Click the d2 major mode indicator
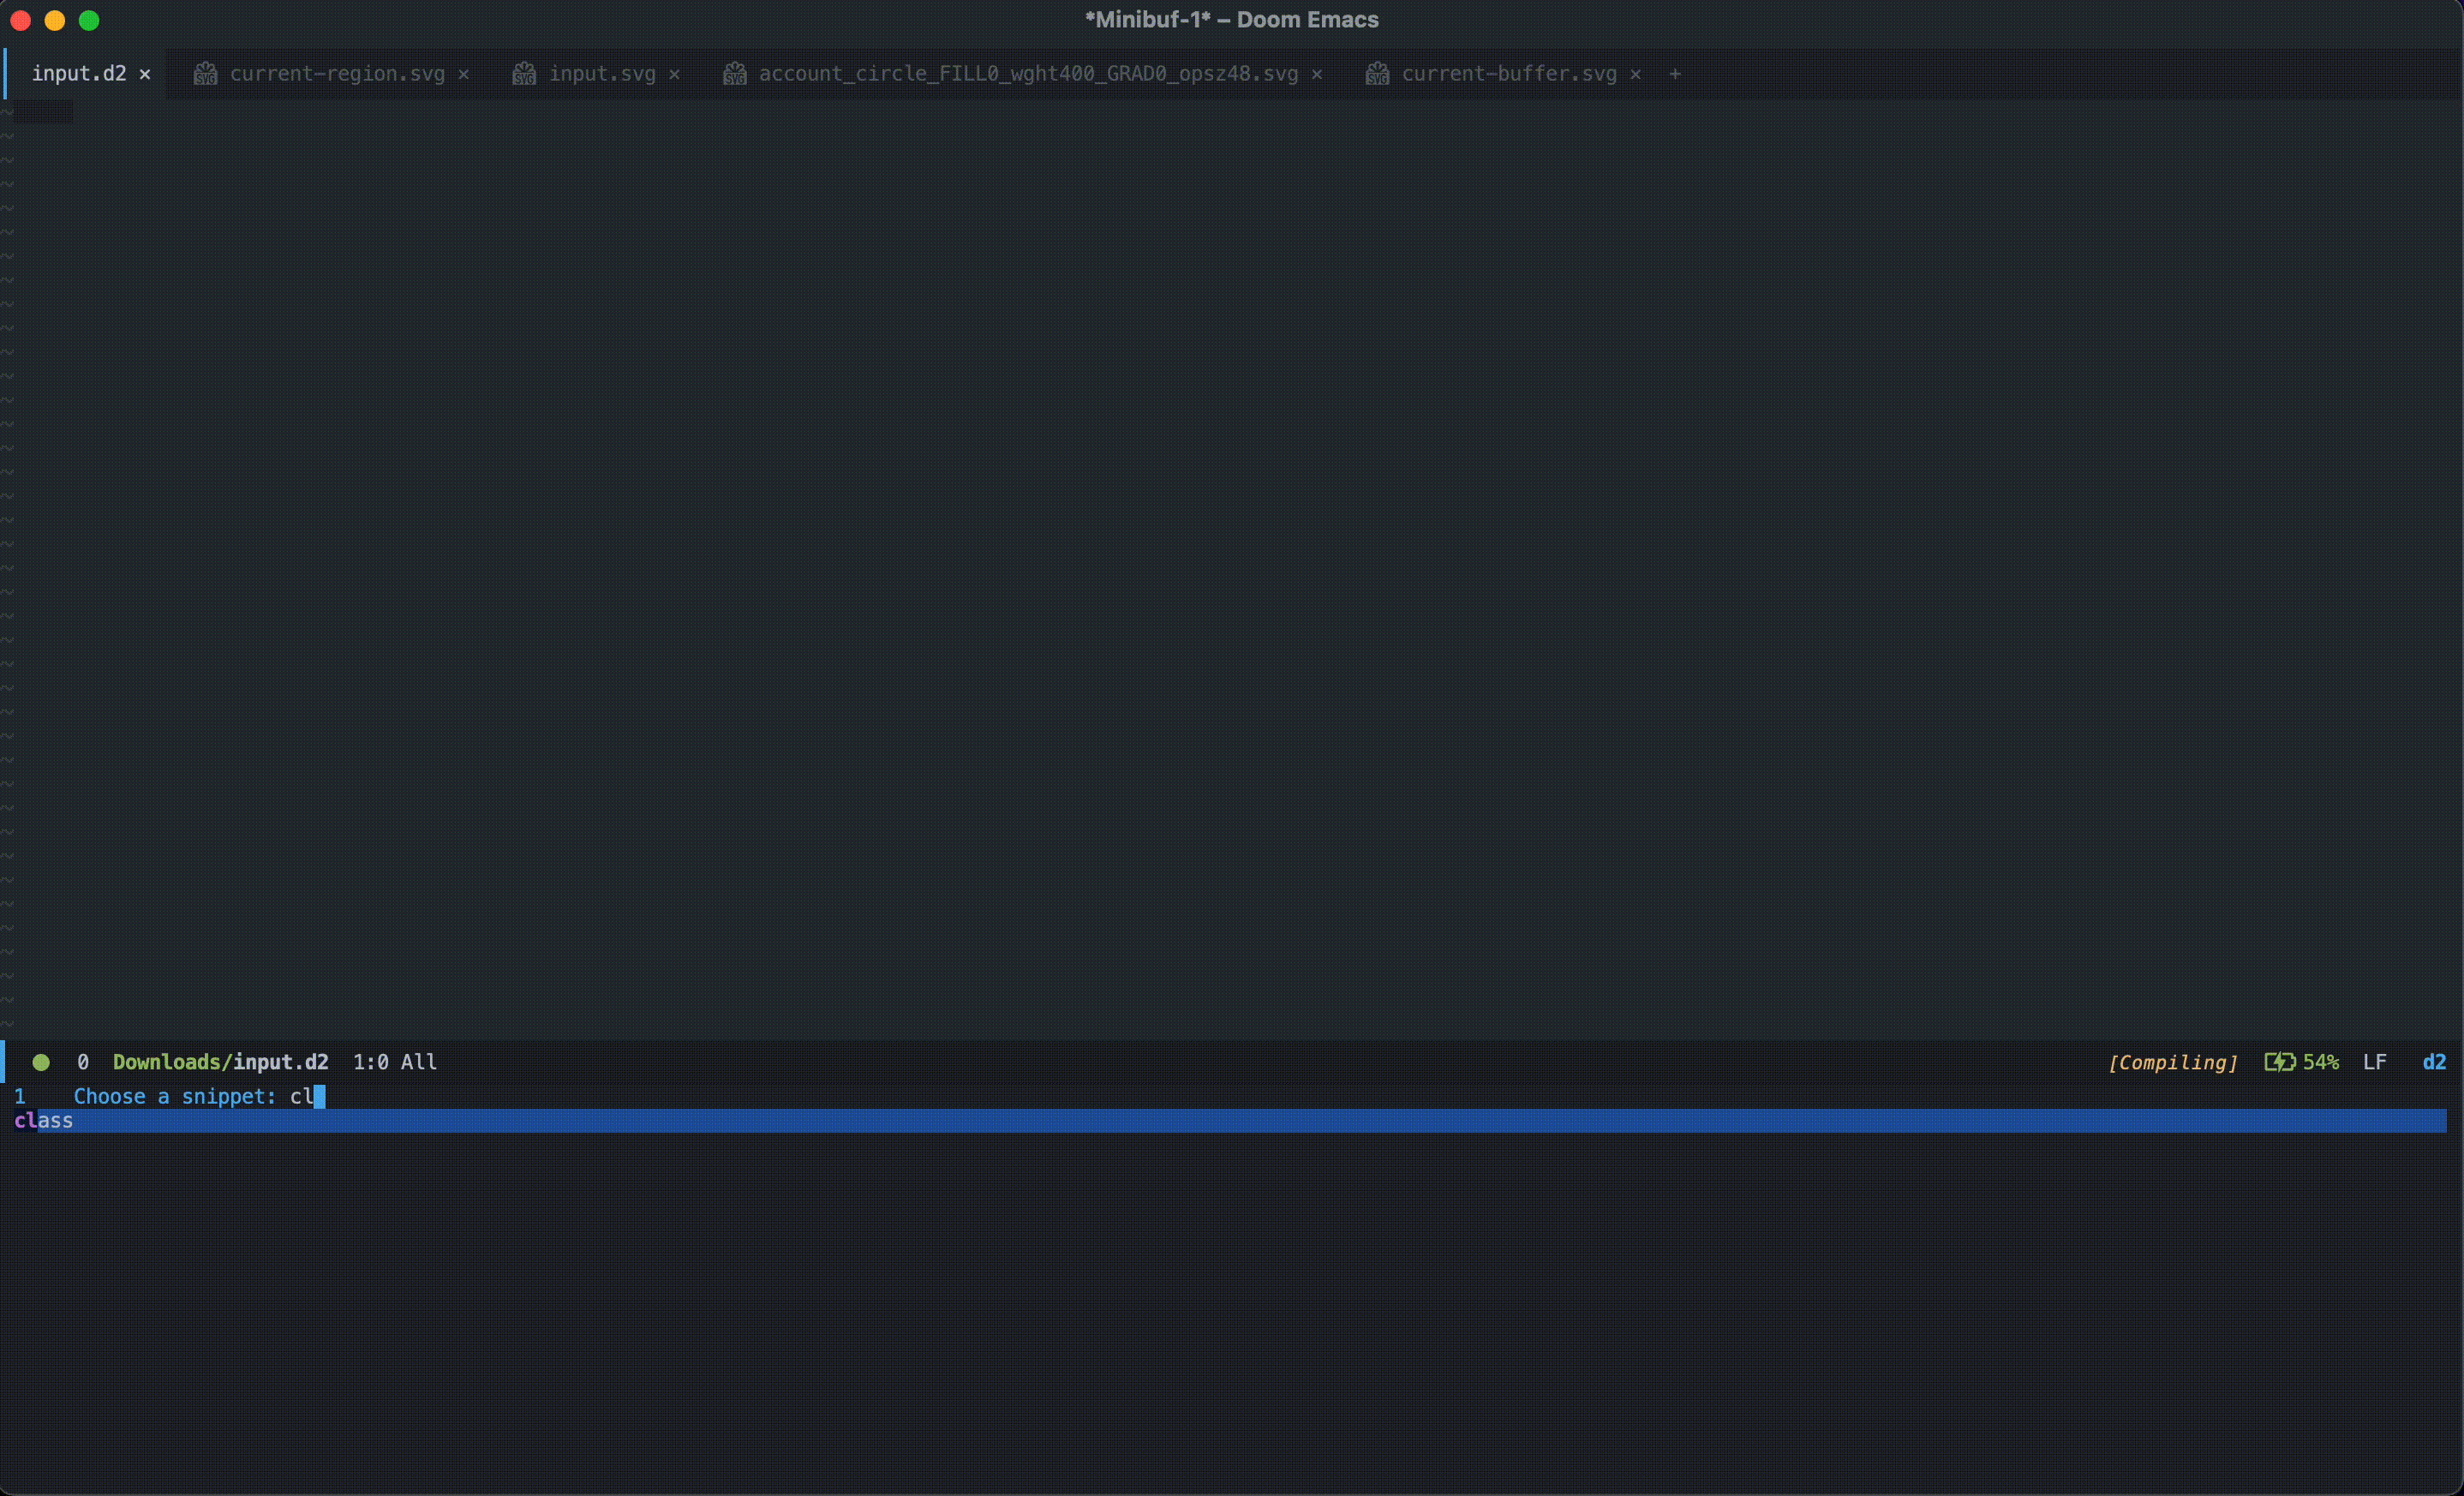Image resolution: width=2464 pixels, height=1496 pixels. [x=2434, y=1062]
